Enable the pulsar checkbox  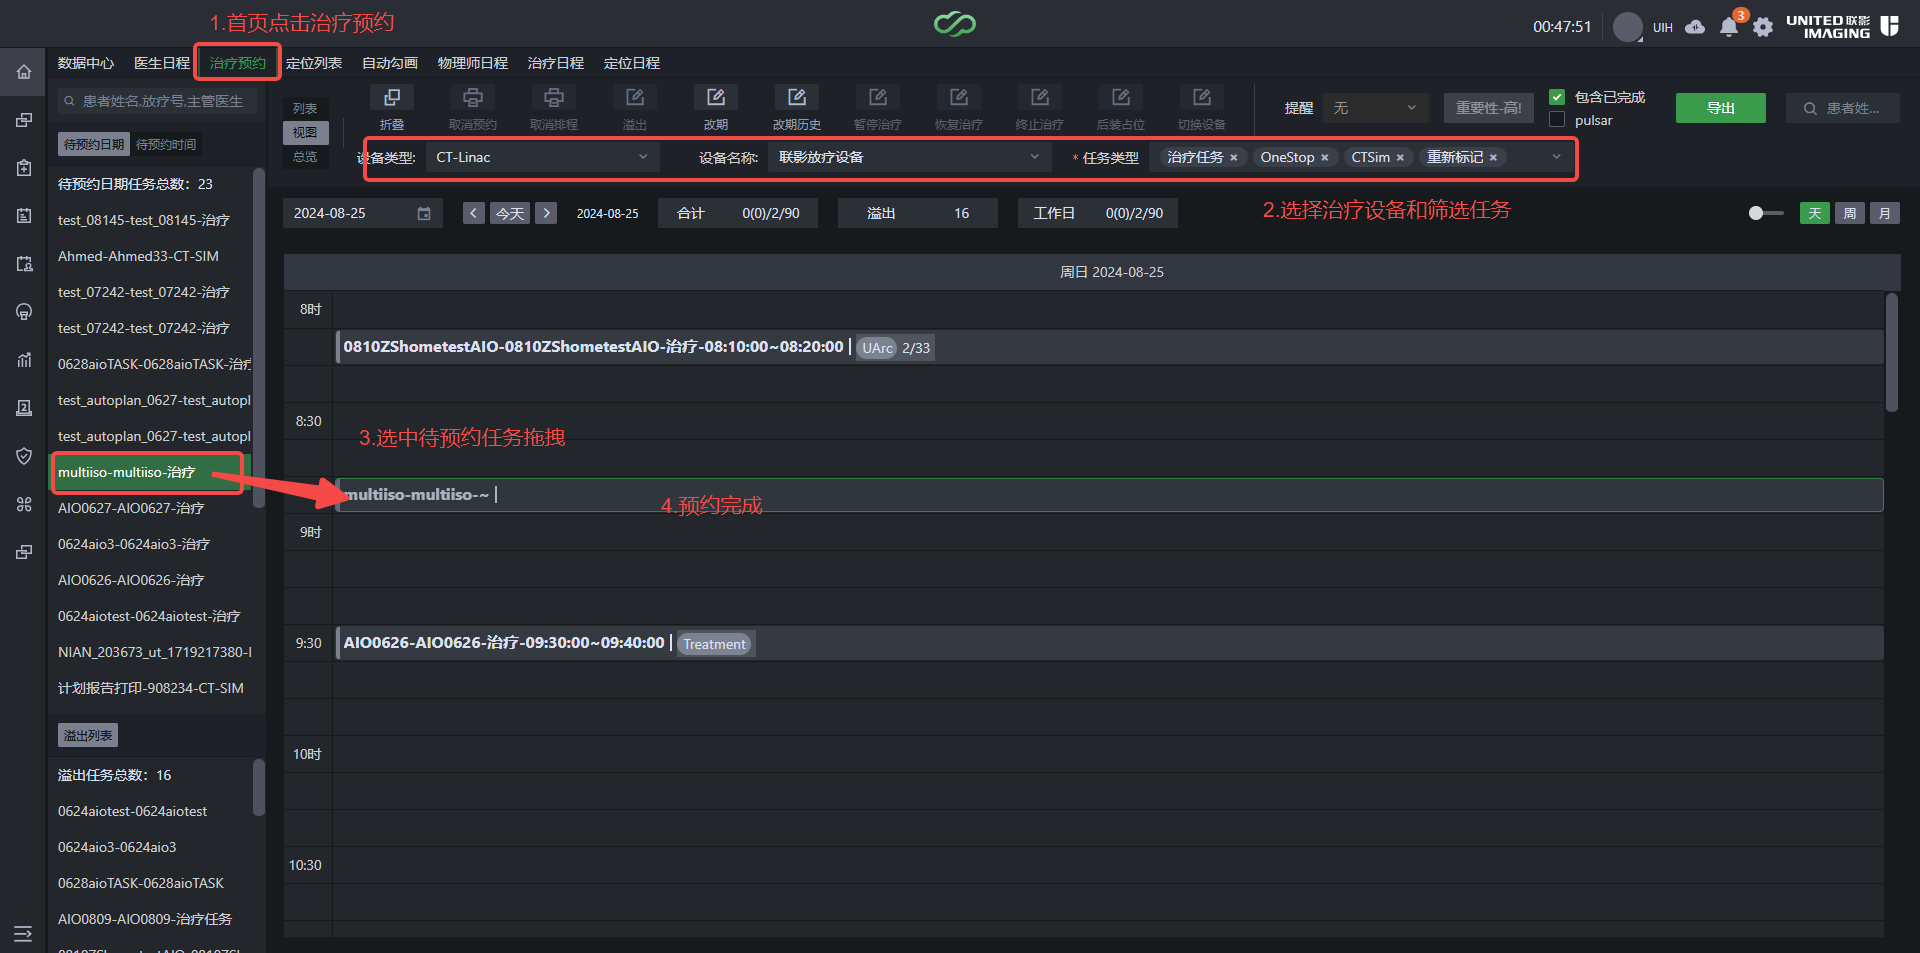coord(1557,120)
